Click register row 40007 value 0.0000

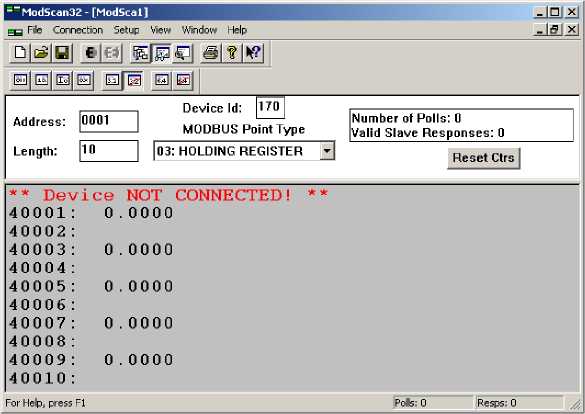point(139,323)
